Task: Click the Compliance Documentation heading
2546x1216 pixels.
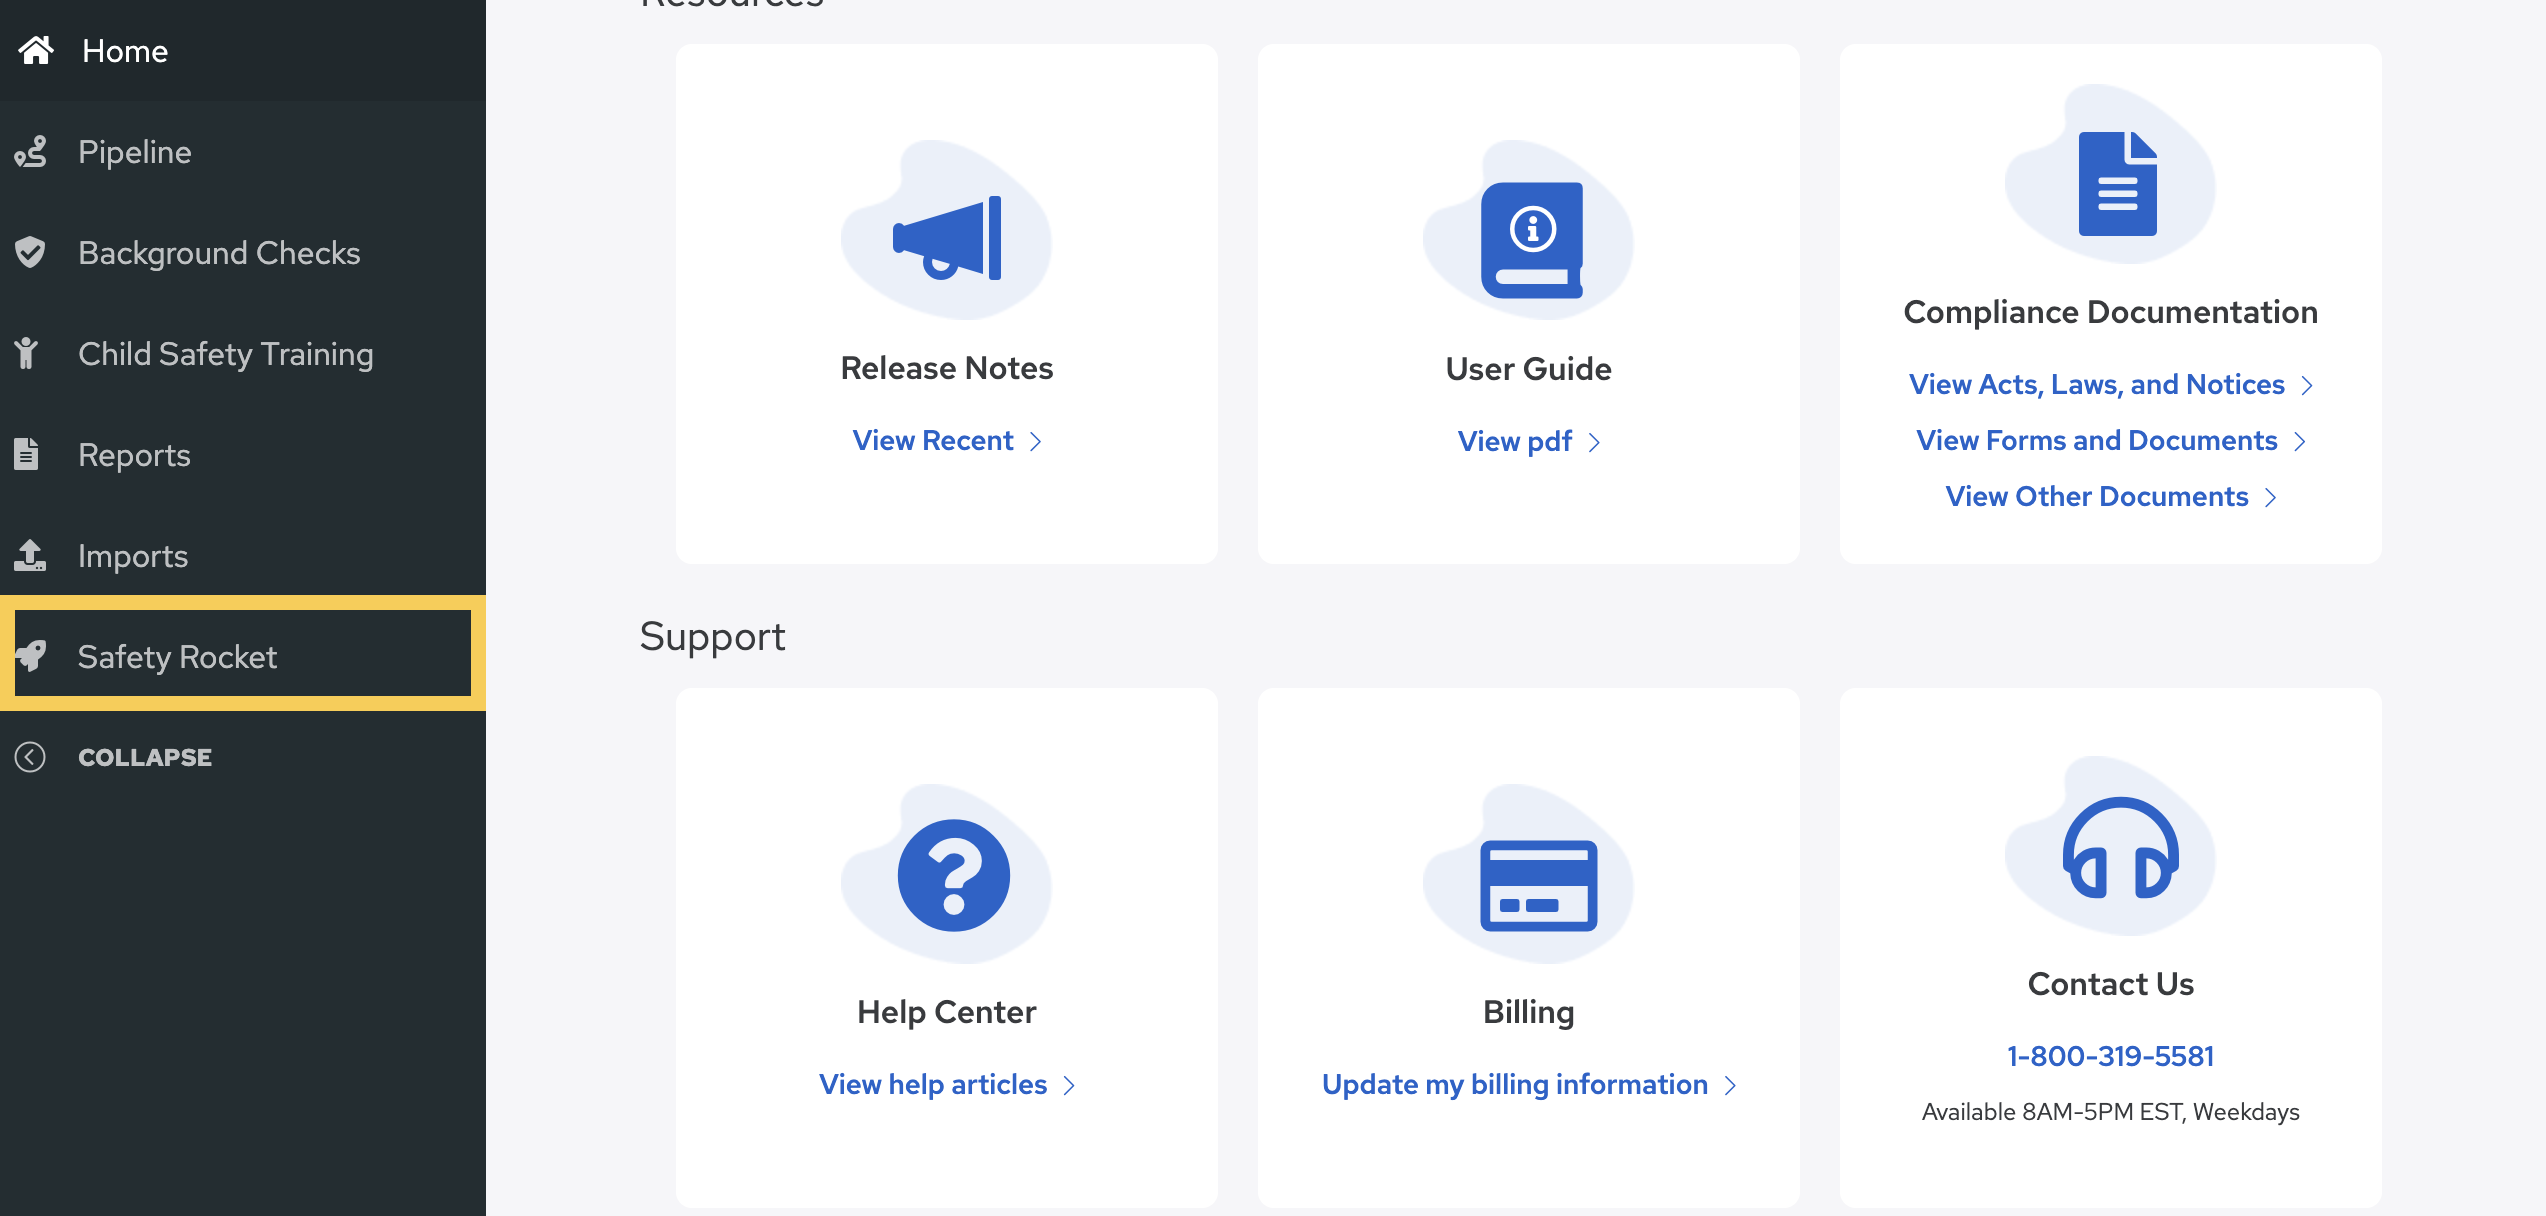Action: pos(2111,312)
